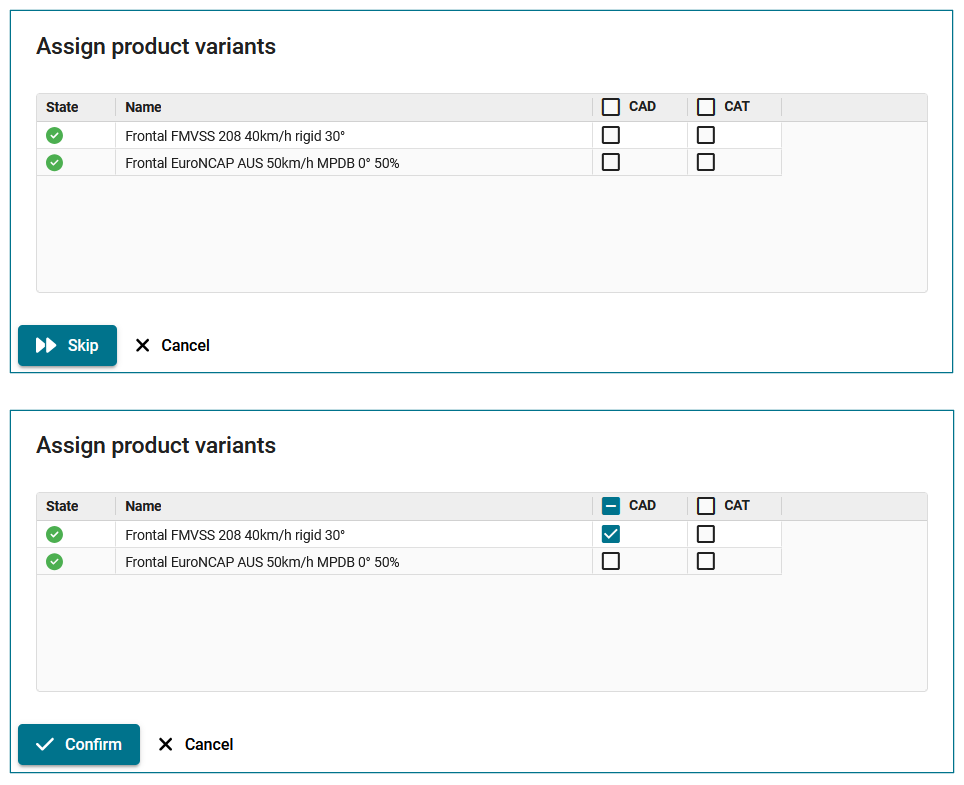The image size is (964, 785).
Task: Click green state icon for FMVSS 208 in upper dialog
Action: coord(54,135)
